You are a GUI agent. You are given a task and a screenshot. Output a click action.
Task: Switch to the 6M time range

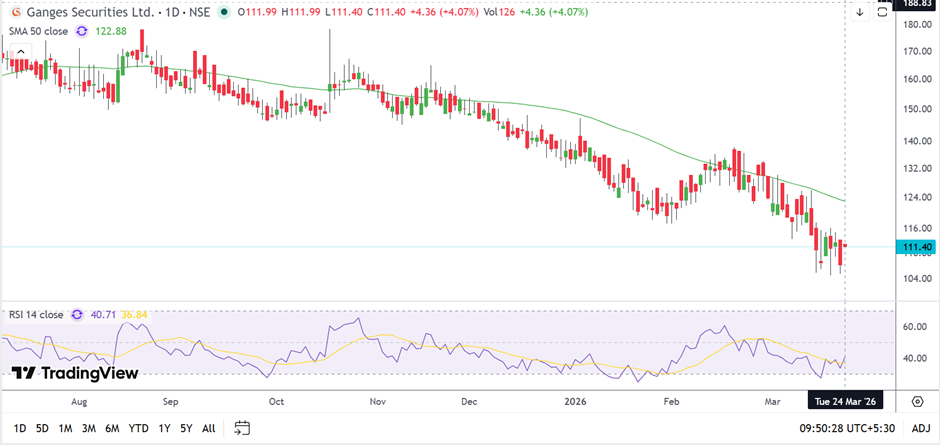(x=112, y=428)
